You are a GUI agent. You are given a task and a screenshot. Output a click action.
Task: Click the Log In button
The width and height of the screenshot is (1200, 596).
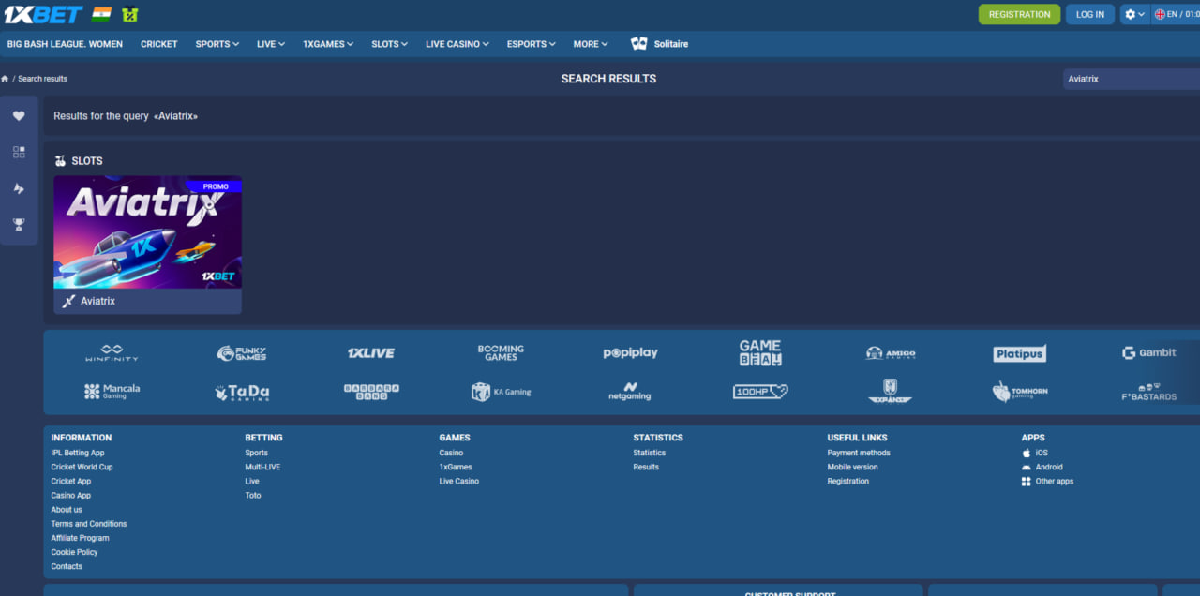click(x=1090, y=14)
